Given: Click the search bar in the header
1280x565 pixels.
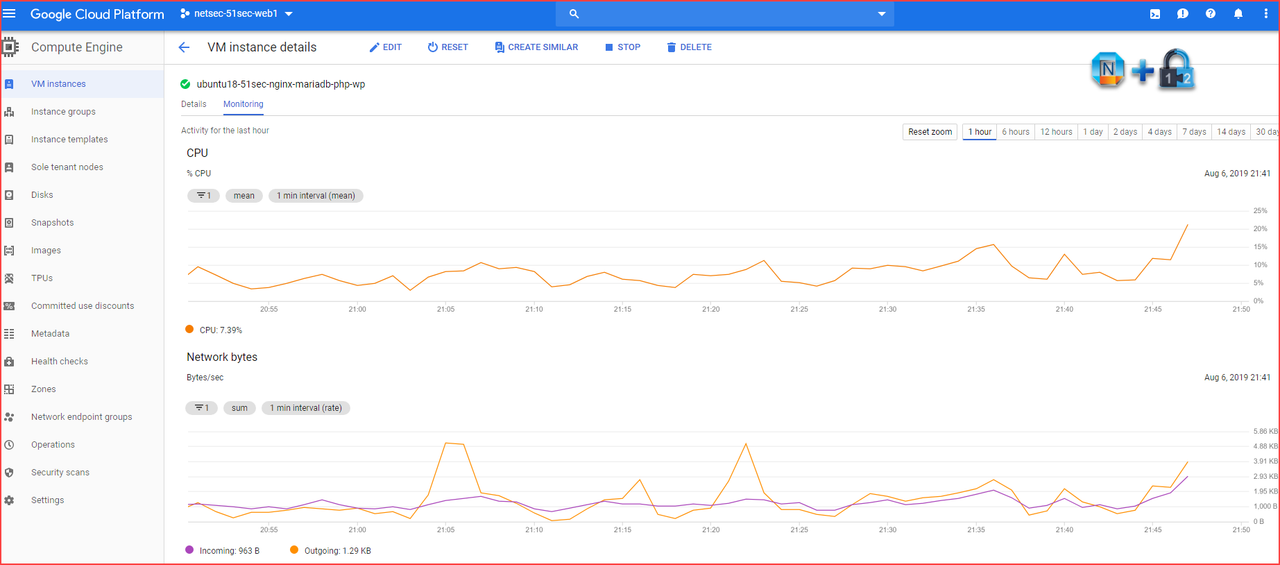Looking at the screenshot, I should 725,14.
